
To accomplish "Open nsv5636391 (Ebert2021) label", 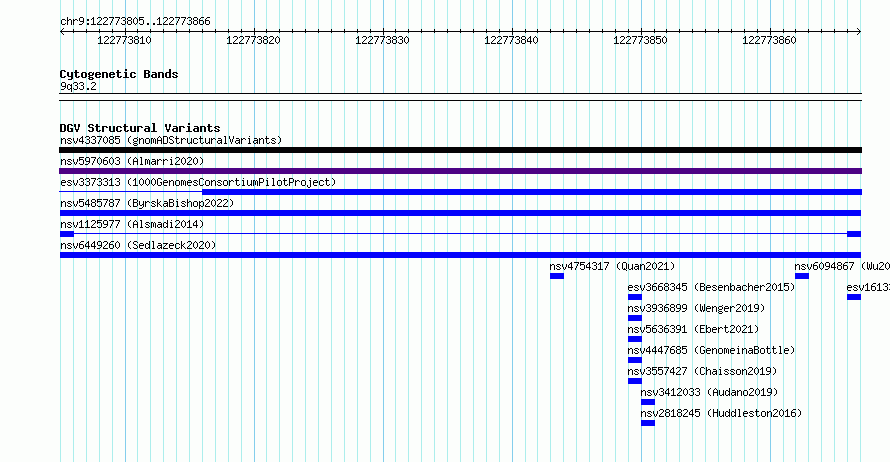I will (693, 329).
